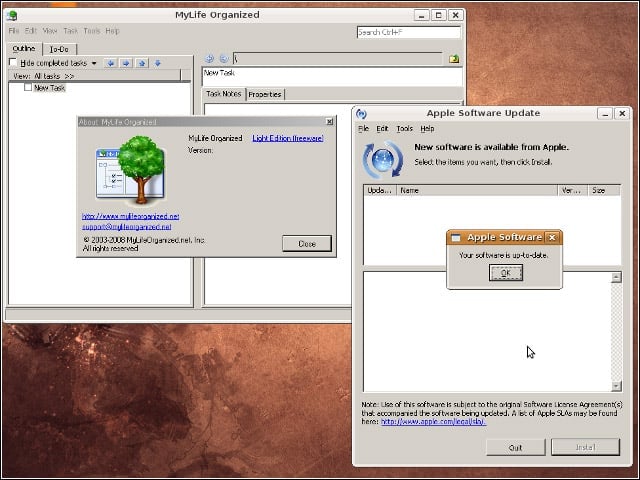Click the Install button
Screen dimensions: 640x480
pyautogui.click(x=585, y=447)
